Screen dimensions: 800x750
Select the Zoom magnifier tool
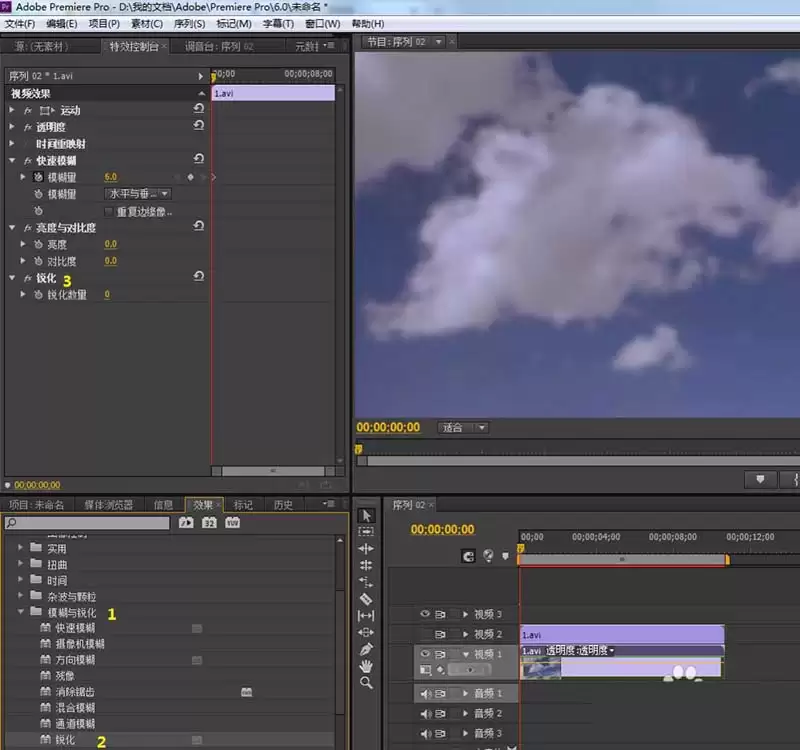click(366, 683)
